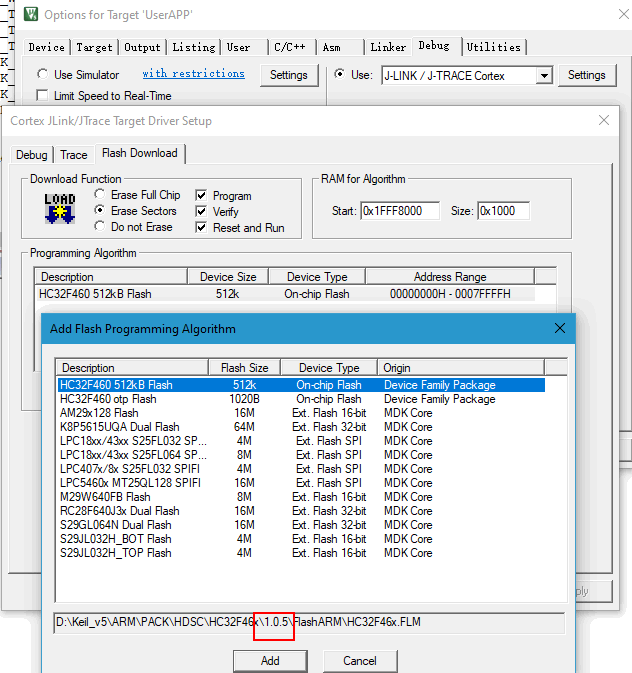The width and height of the screenshot is (632, 673).
Task: Close the Cortex JLink/JTrace Target Driver Setup window
Action: (x=604, y=120)
